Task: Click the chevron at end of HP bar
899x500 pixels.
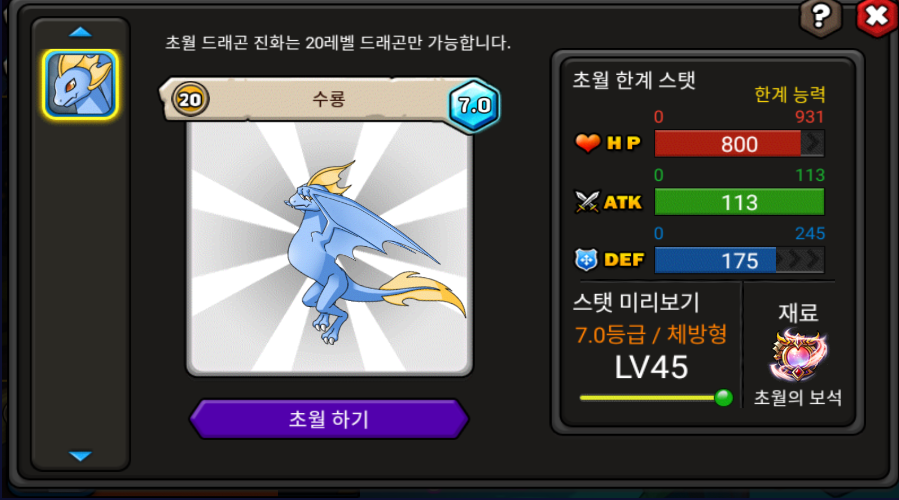Action: pyautogui.click(x=812, y=143)
